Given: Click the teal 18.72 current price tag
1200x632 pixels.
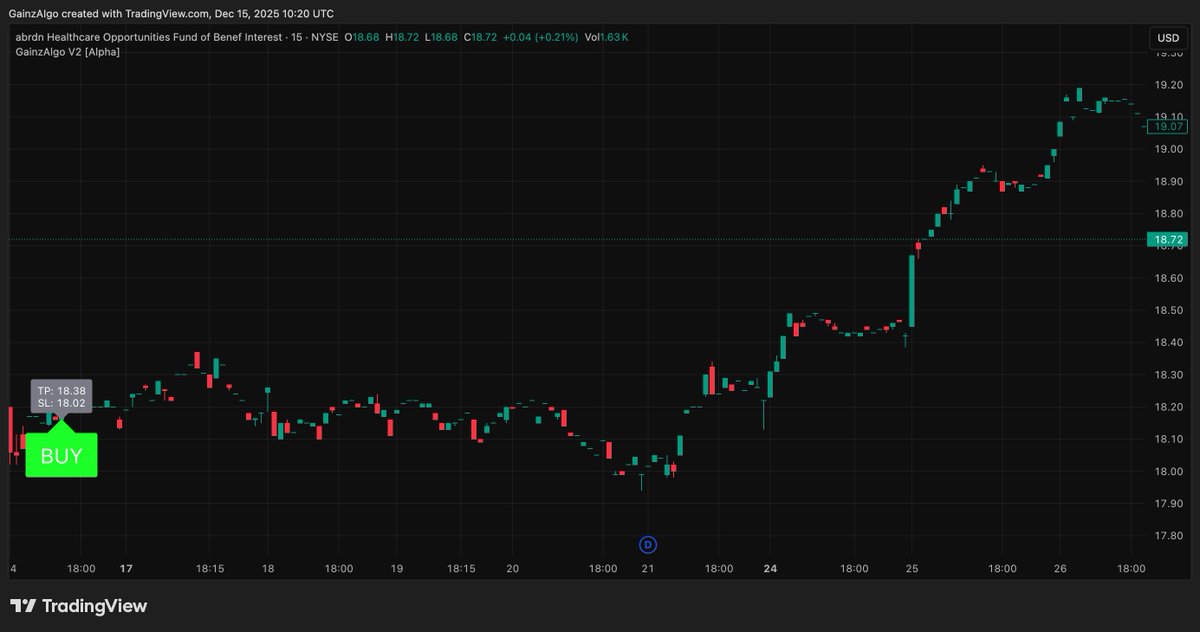Looking at the screenshot, I should [x=1169, y=240].
